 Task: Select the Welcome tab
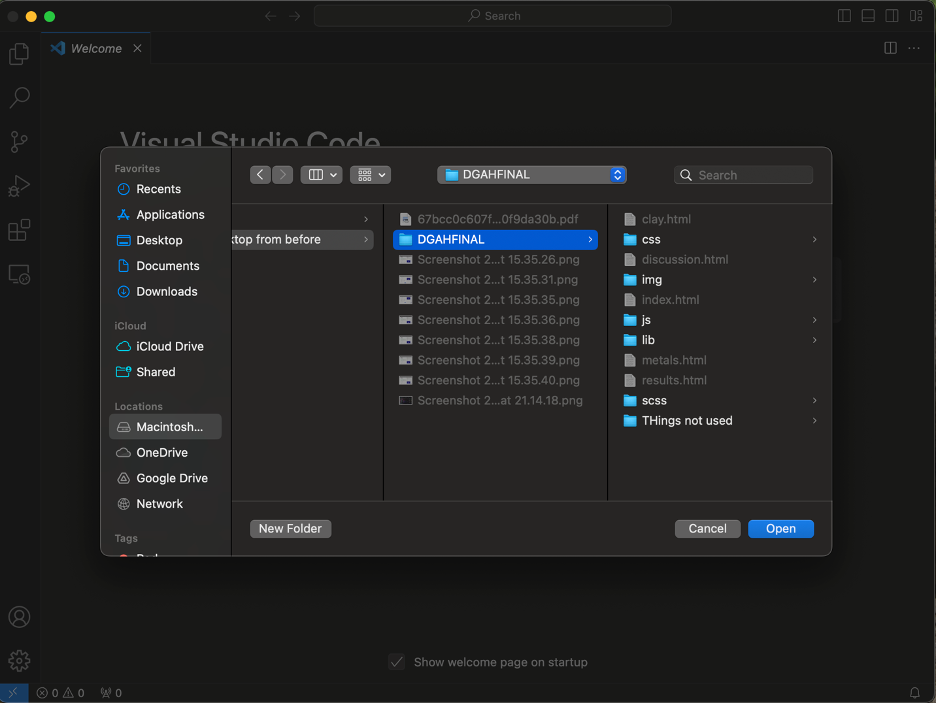pos(94,47)
